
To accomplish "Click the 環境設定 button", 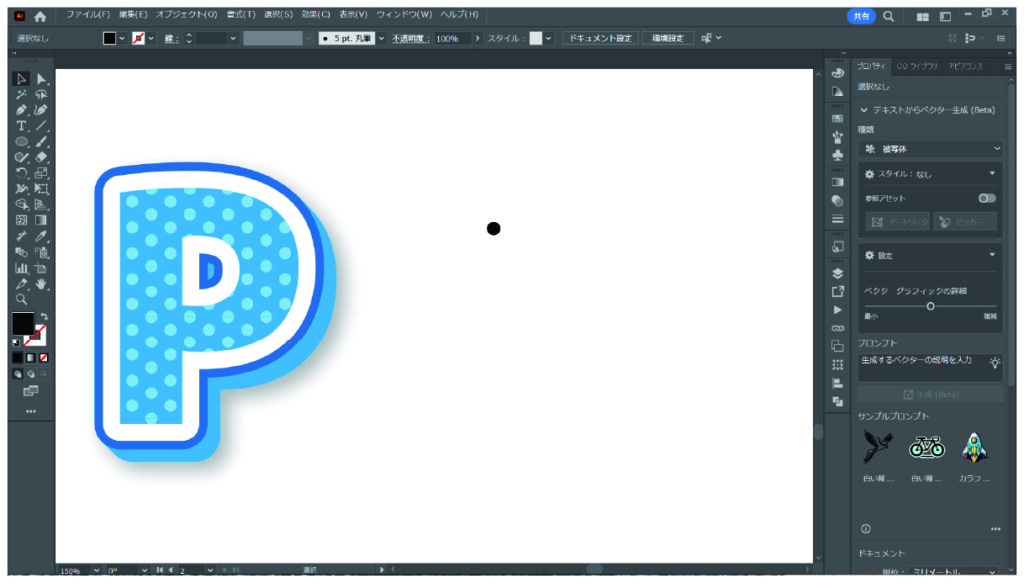I will point(667,39).
